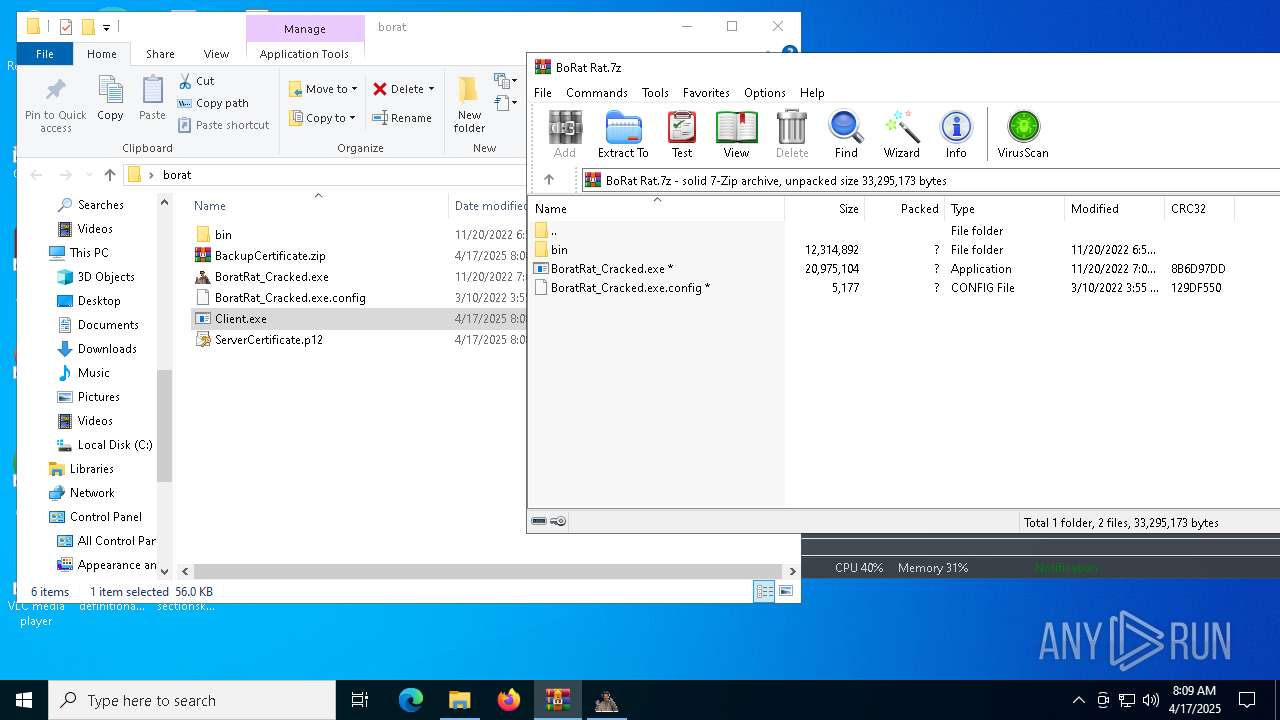Click the taskbar search box
The image size is (1280, 720).
pyautogui.click(x=192, y=700)
